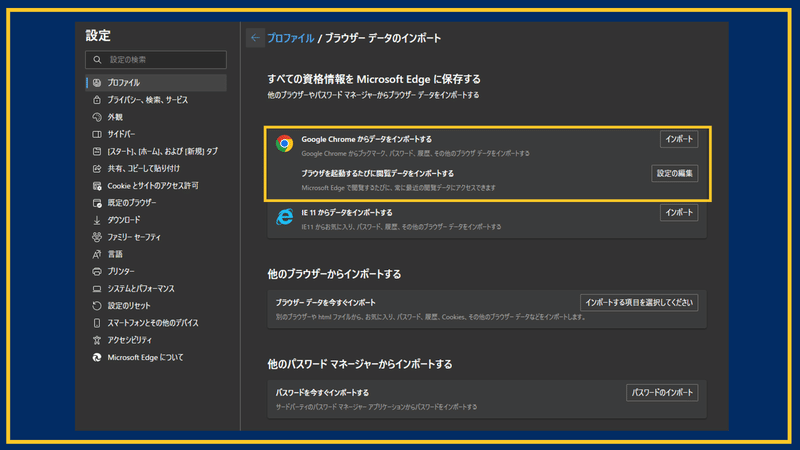Image resolution: width=800 pixels, height=450 pixels.
Task: Click Cookie とサイトのアクセス許可 icon
Action: point(97,186)
